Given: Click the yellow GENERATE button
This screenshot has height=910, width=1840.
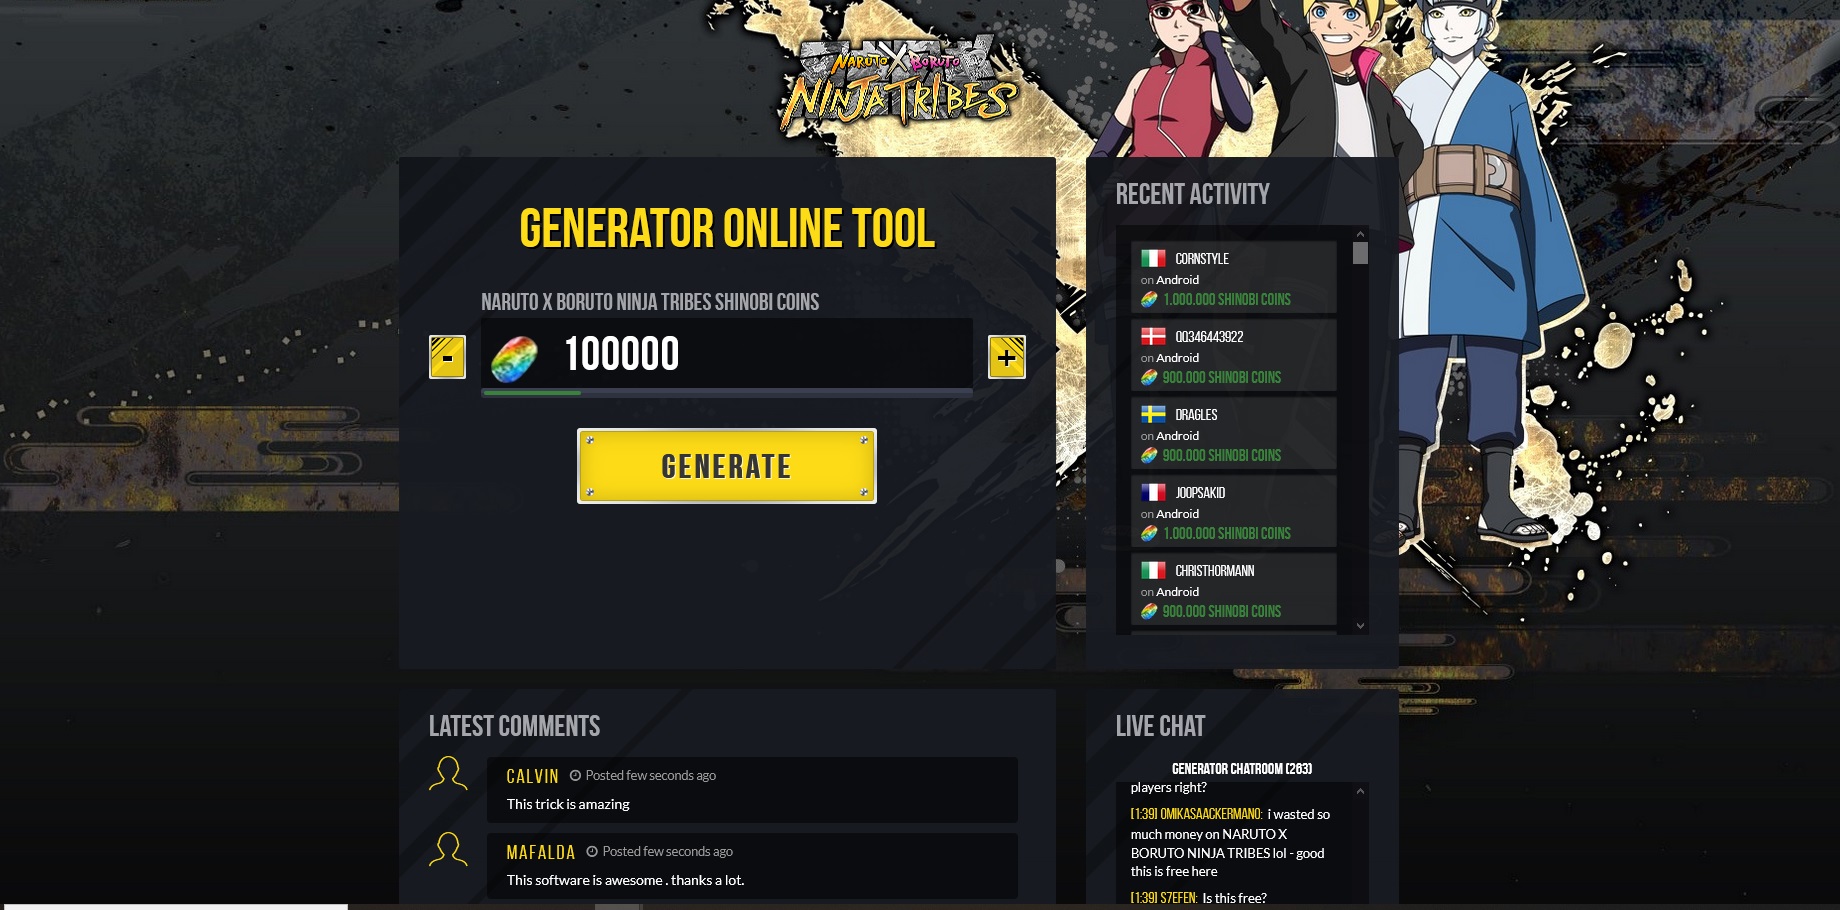Looking at the screenshot, I should [727, 466].
